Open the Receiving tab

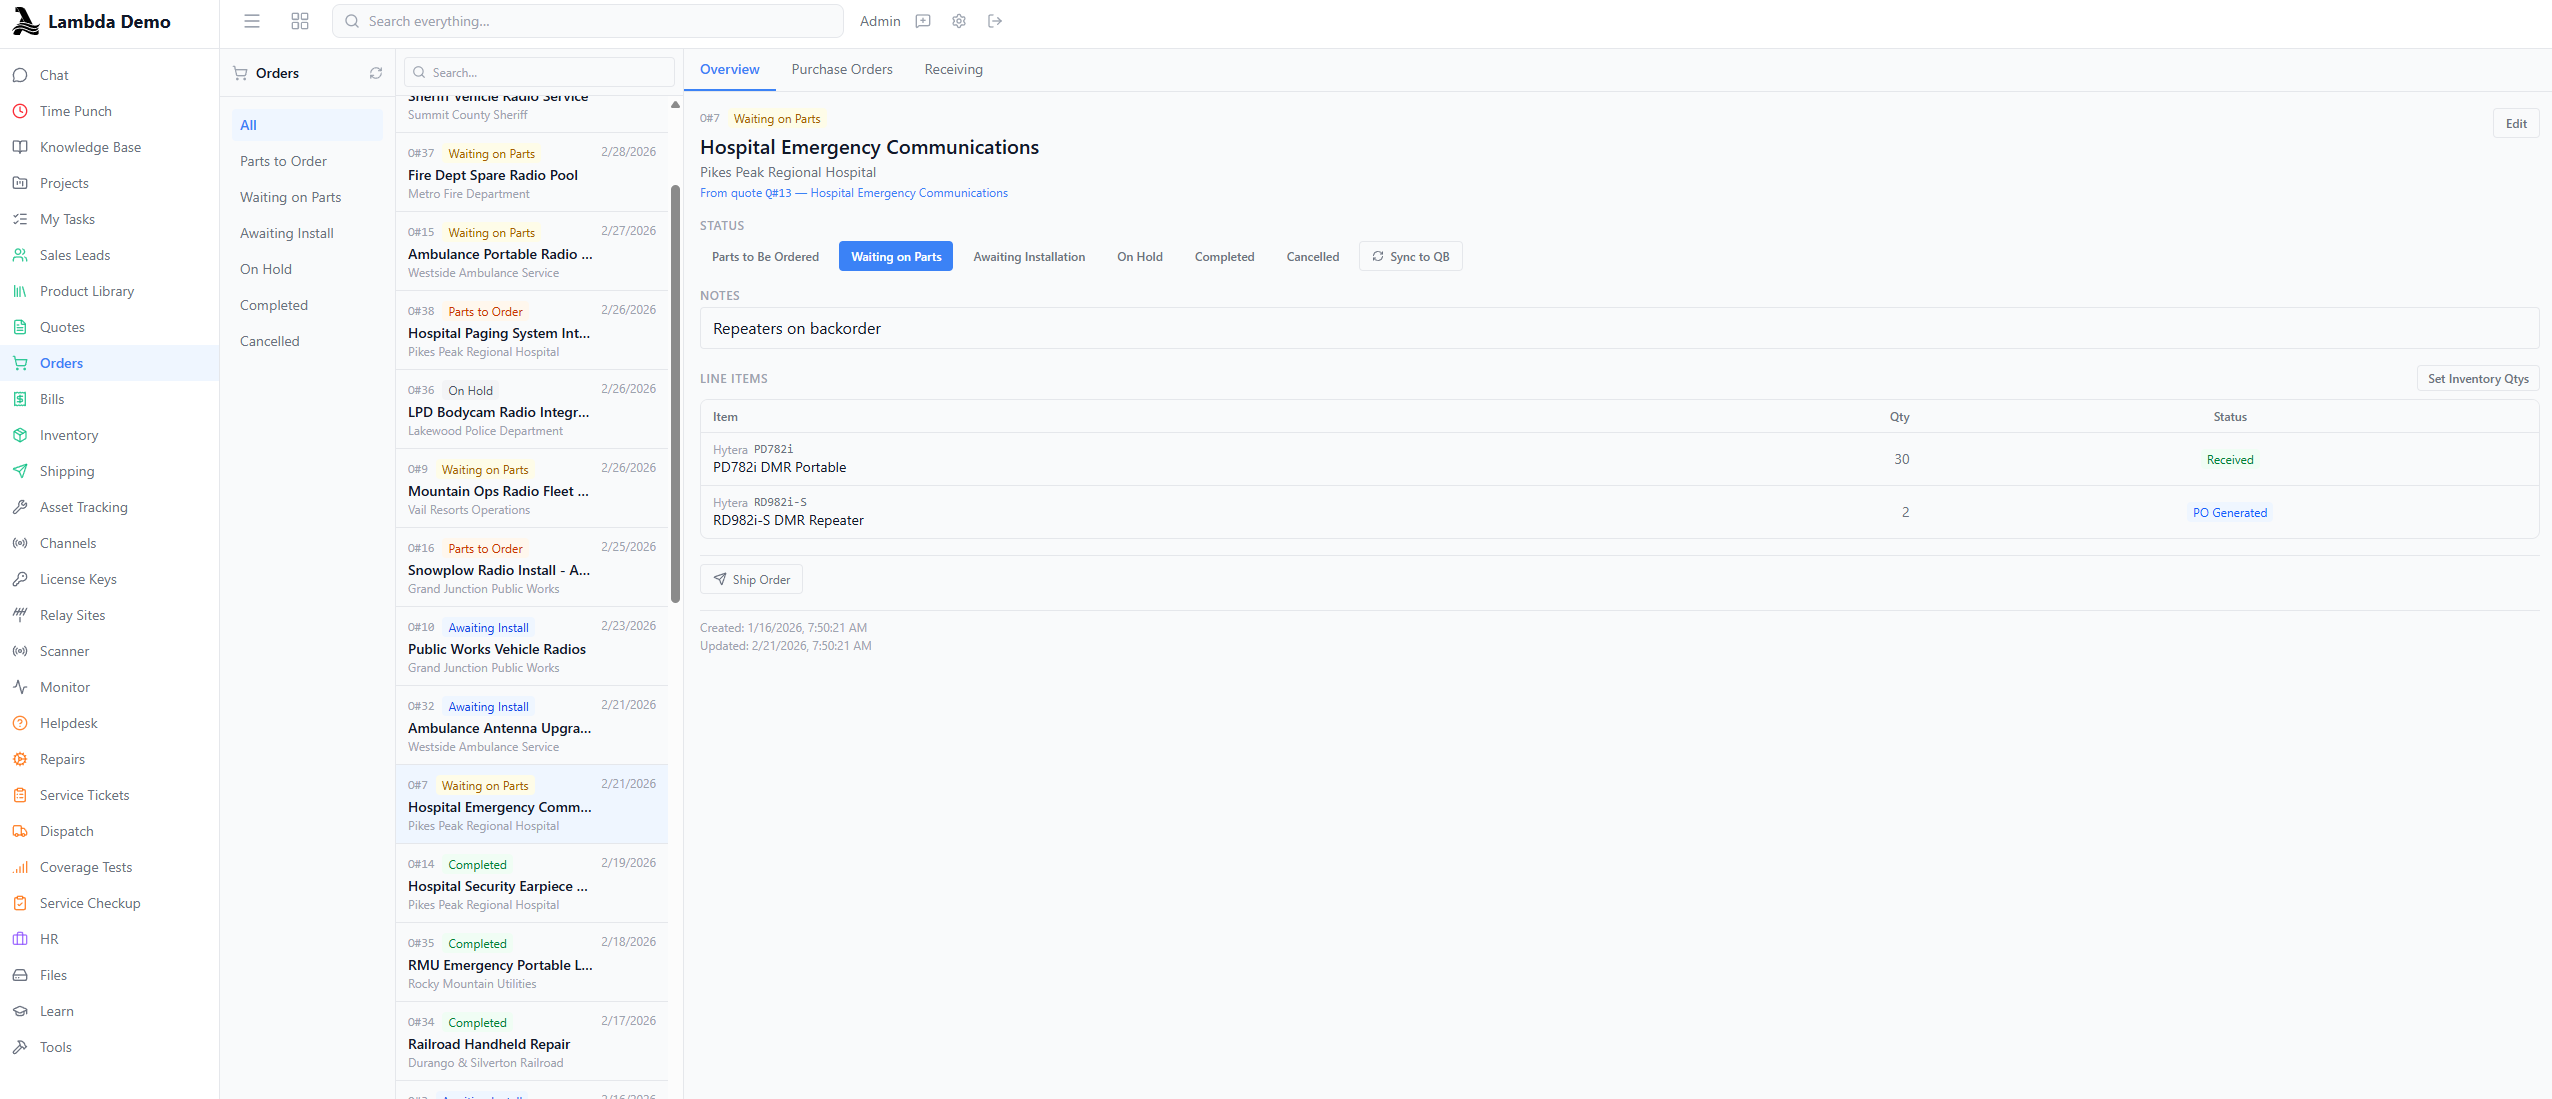[x=952, y=69]
